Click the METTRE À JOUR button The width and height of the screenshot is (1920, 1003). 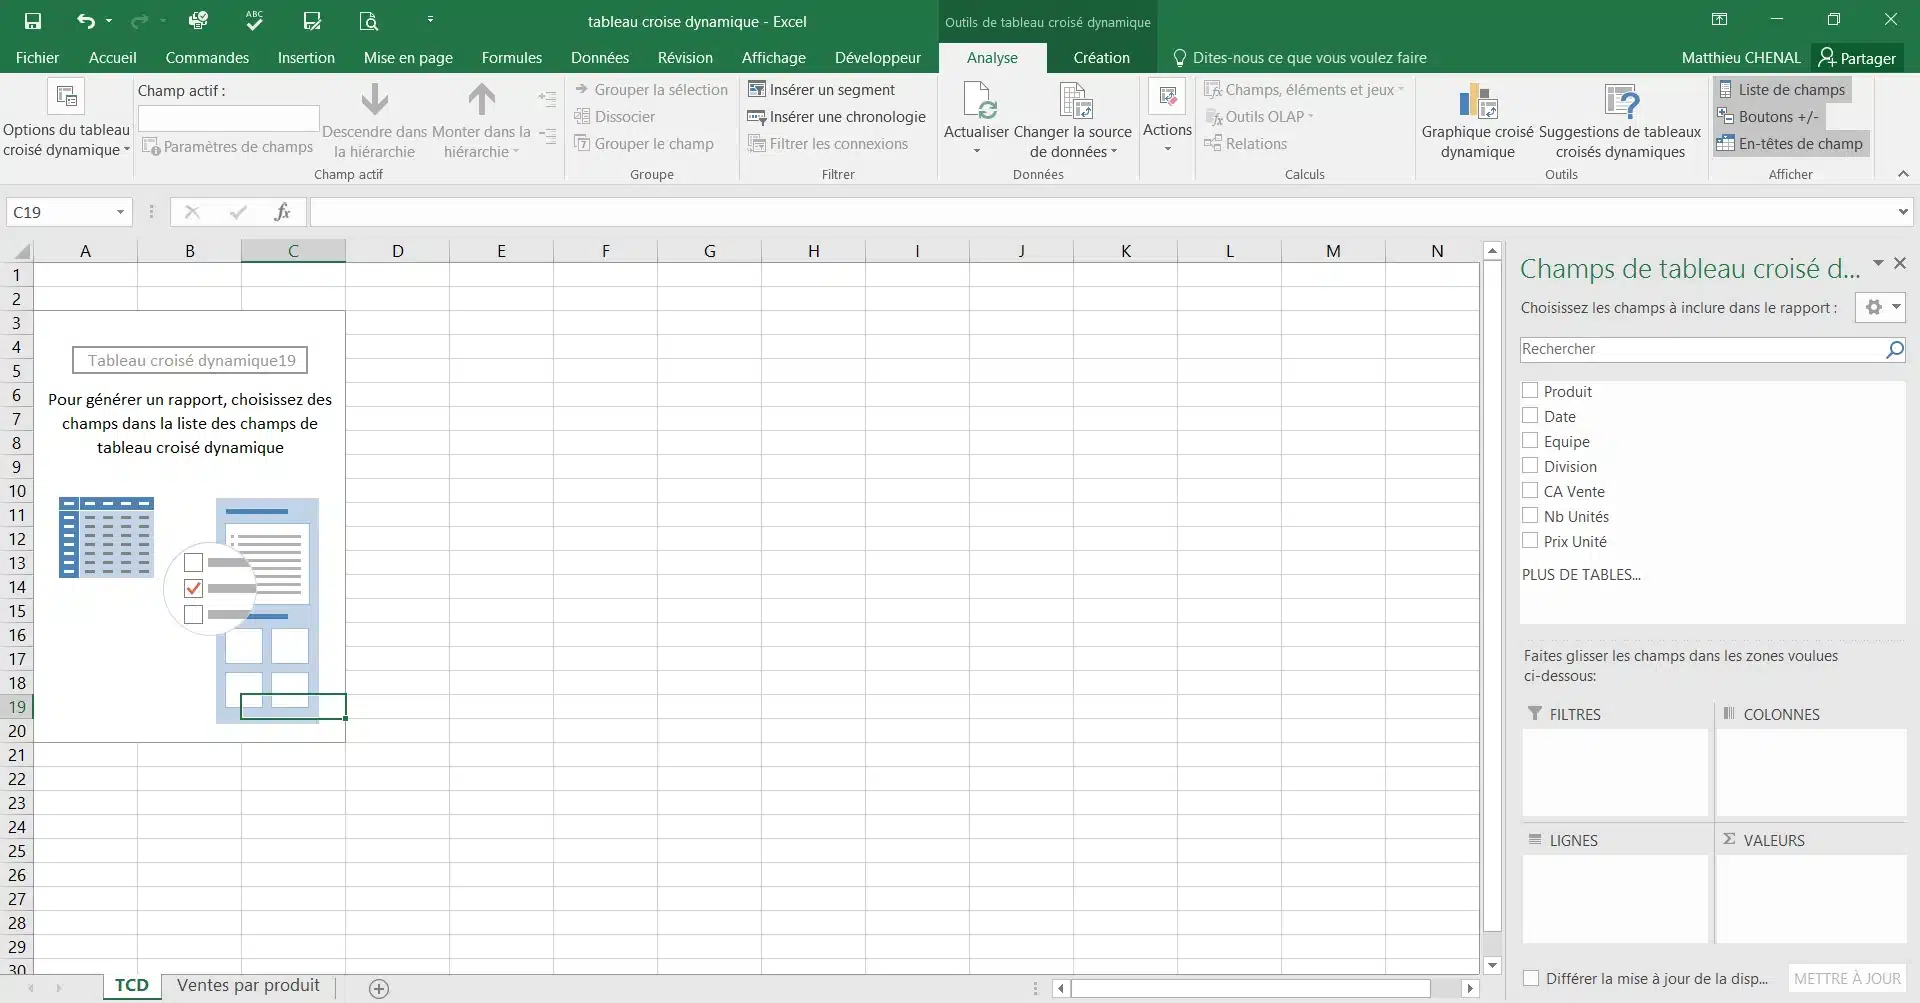(x=1847, y=979)
